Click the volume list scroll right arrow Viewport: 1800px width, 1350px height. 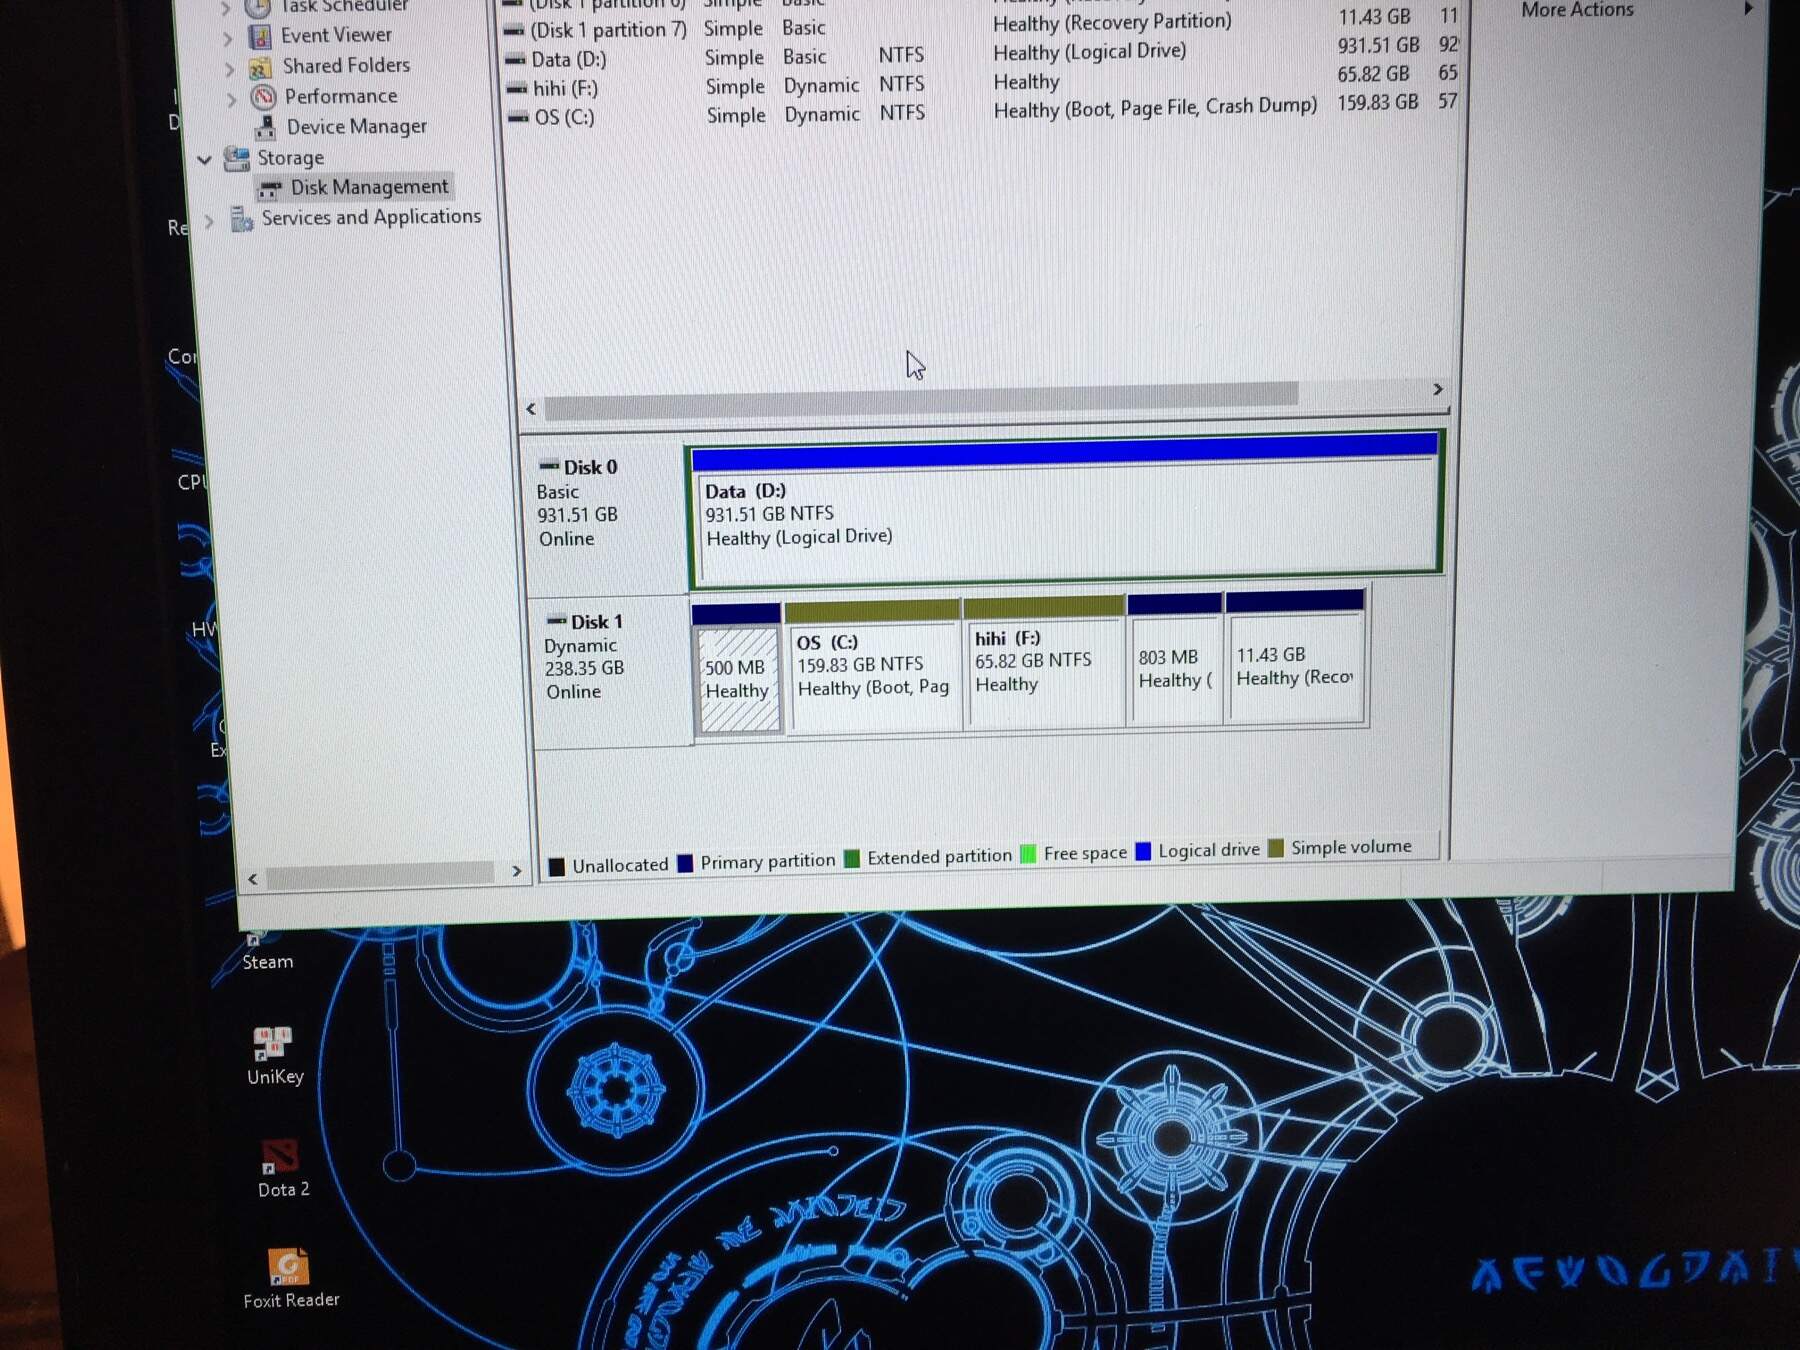click(x=1437, y=389)
